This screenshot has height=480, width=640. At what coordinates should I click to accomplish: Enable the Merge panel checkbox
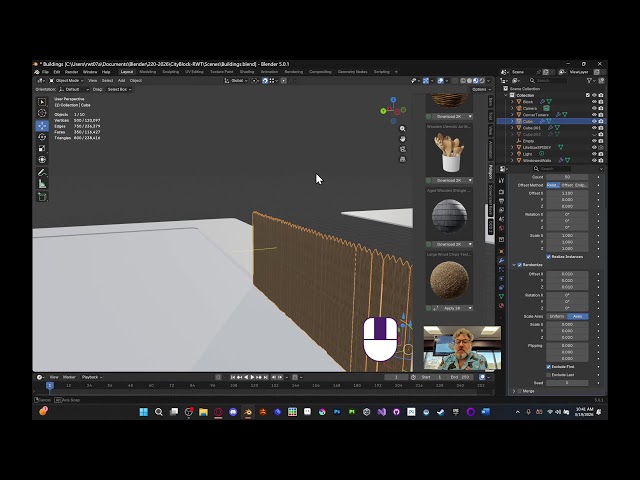(x=520, y=391)
